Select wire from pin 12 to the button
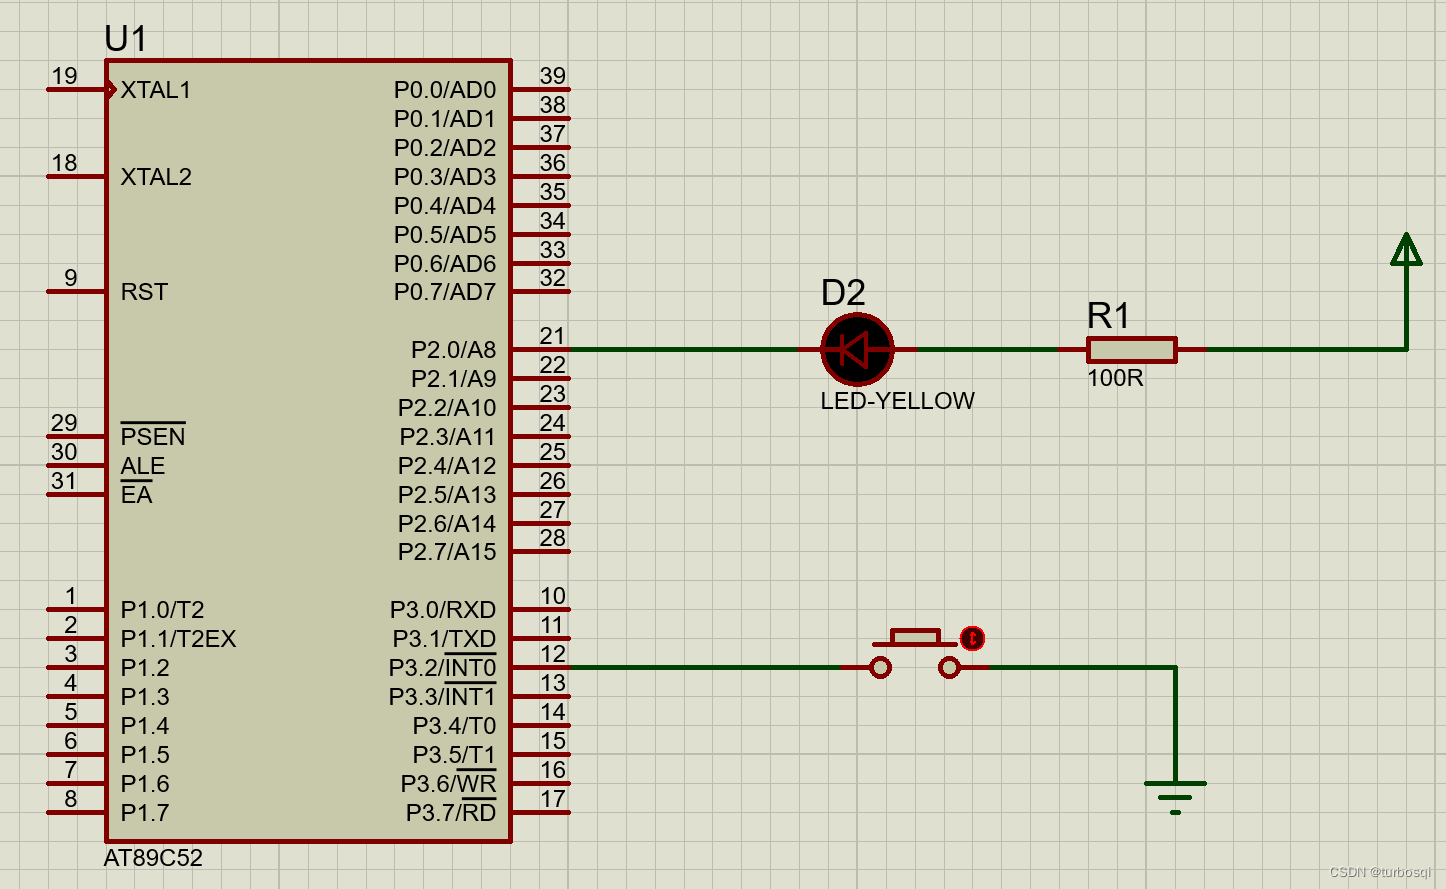1446x889 pixels. [705, 667]
